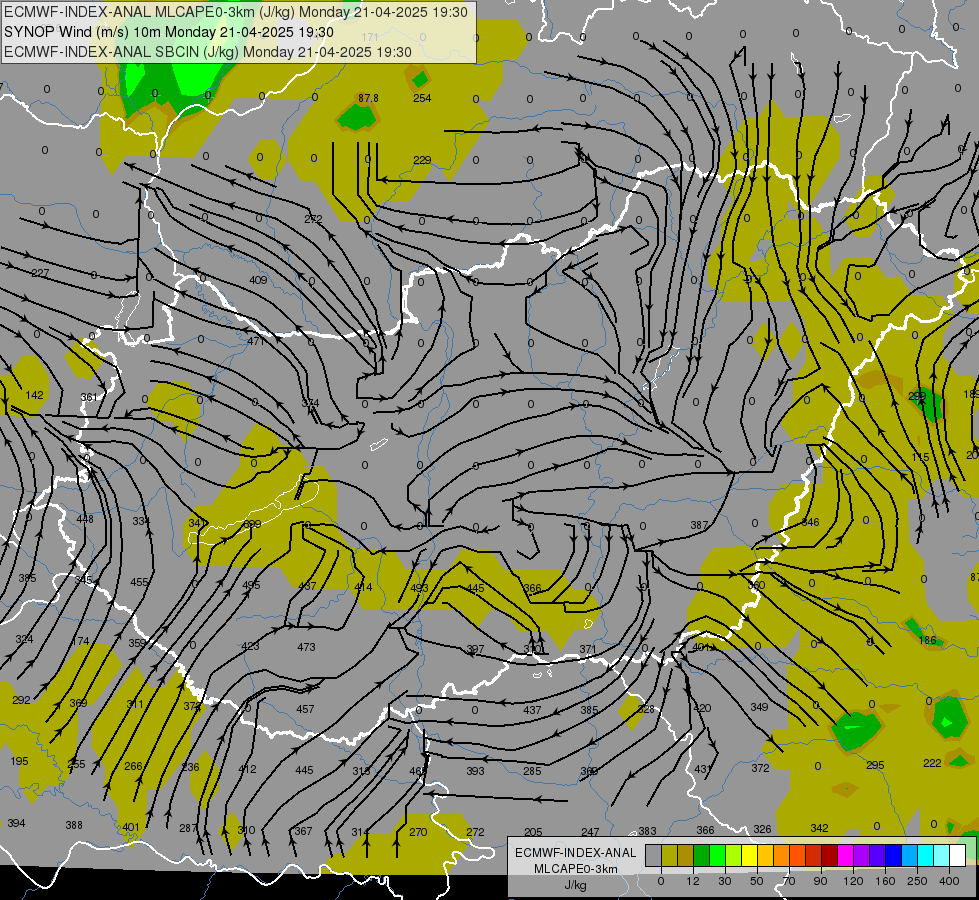Image resolution: width=979 pixels, height=900 pixels.
Task: Click the map value 457
Action: pyautogui.click(x=305, y=709)
